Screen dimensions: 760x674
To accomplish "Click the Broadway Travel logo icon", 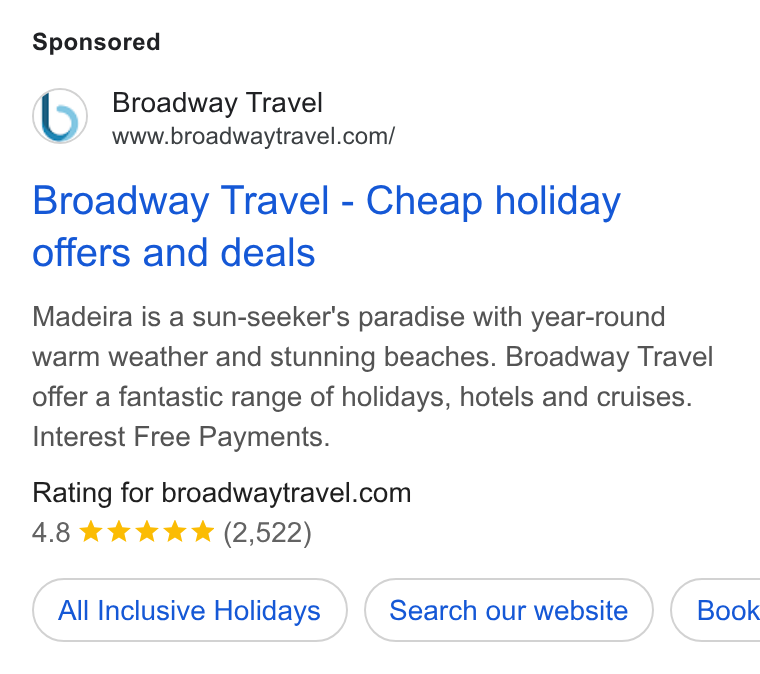I will 60,116.
